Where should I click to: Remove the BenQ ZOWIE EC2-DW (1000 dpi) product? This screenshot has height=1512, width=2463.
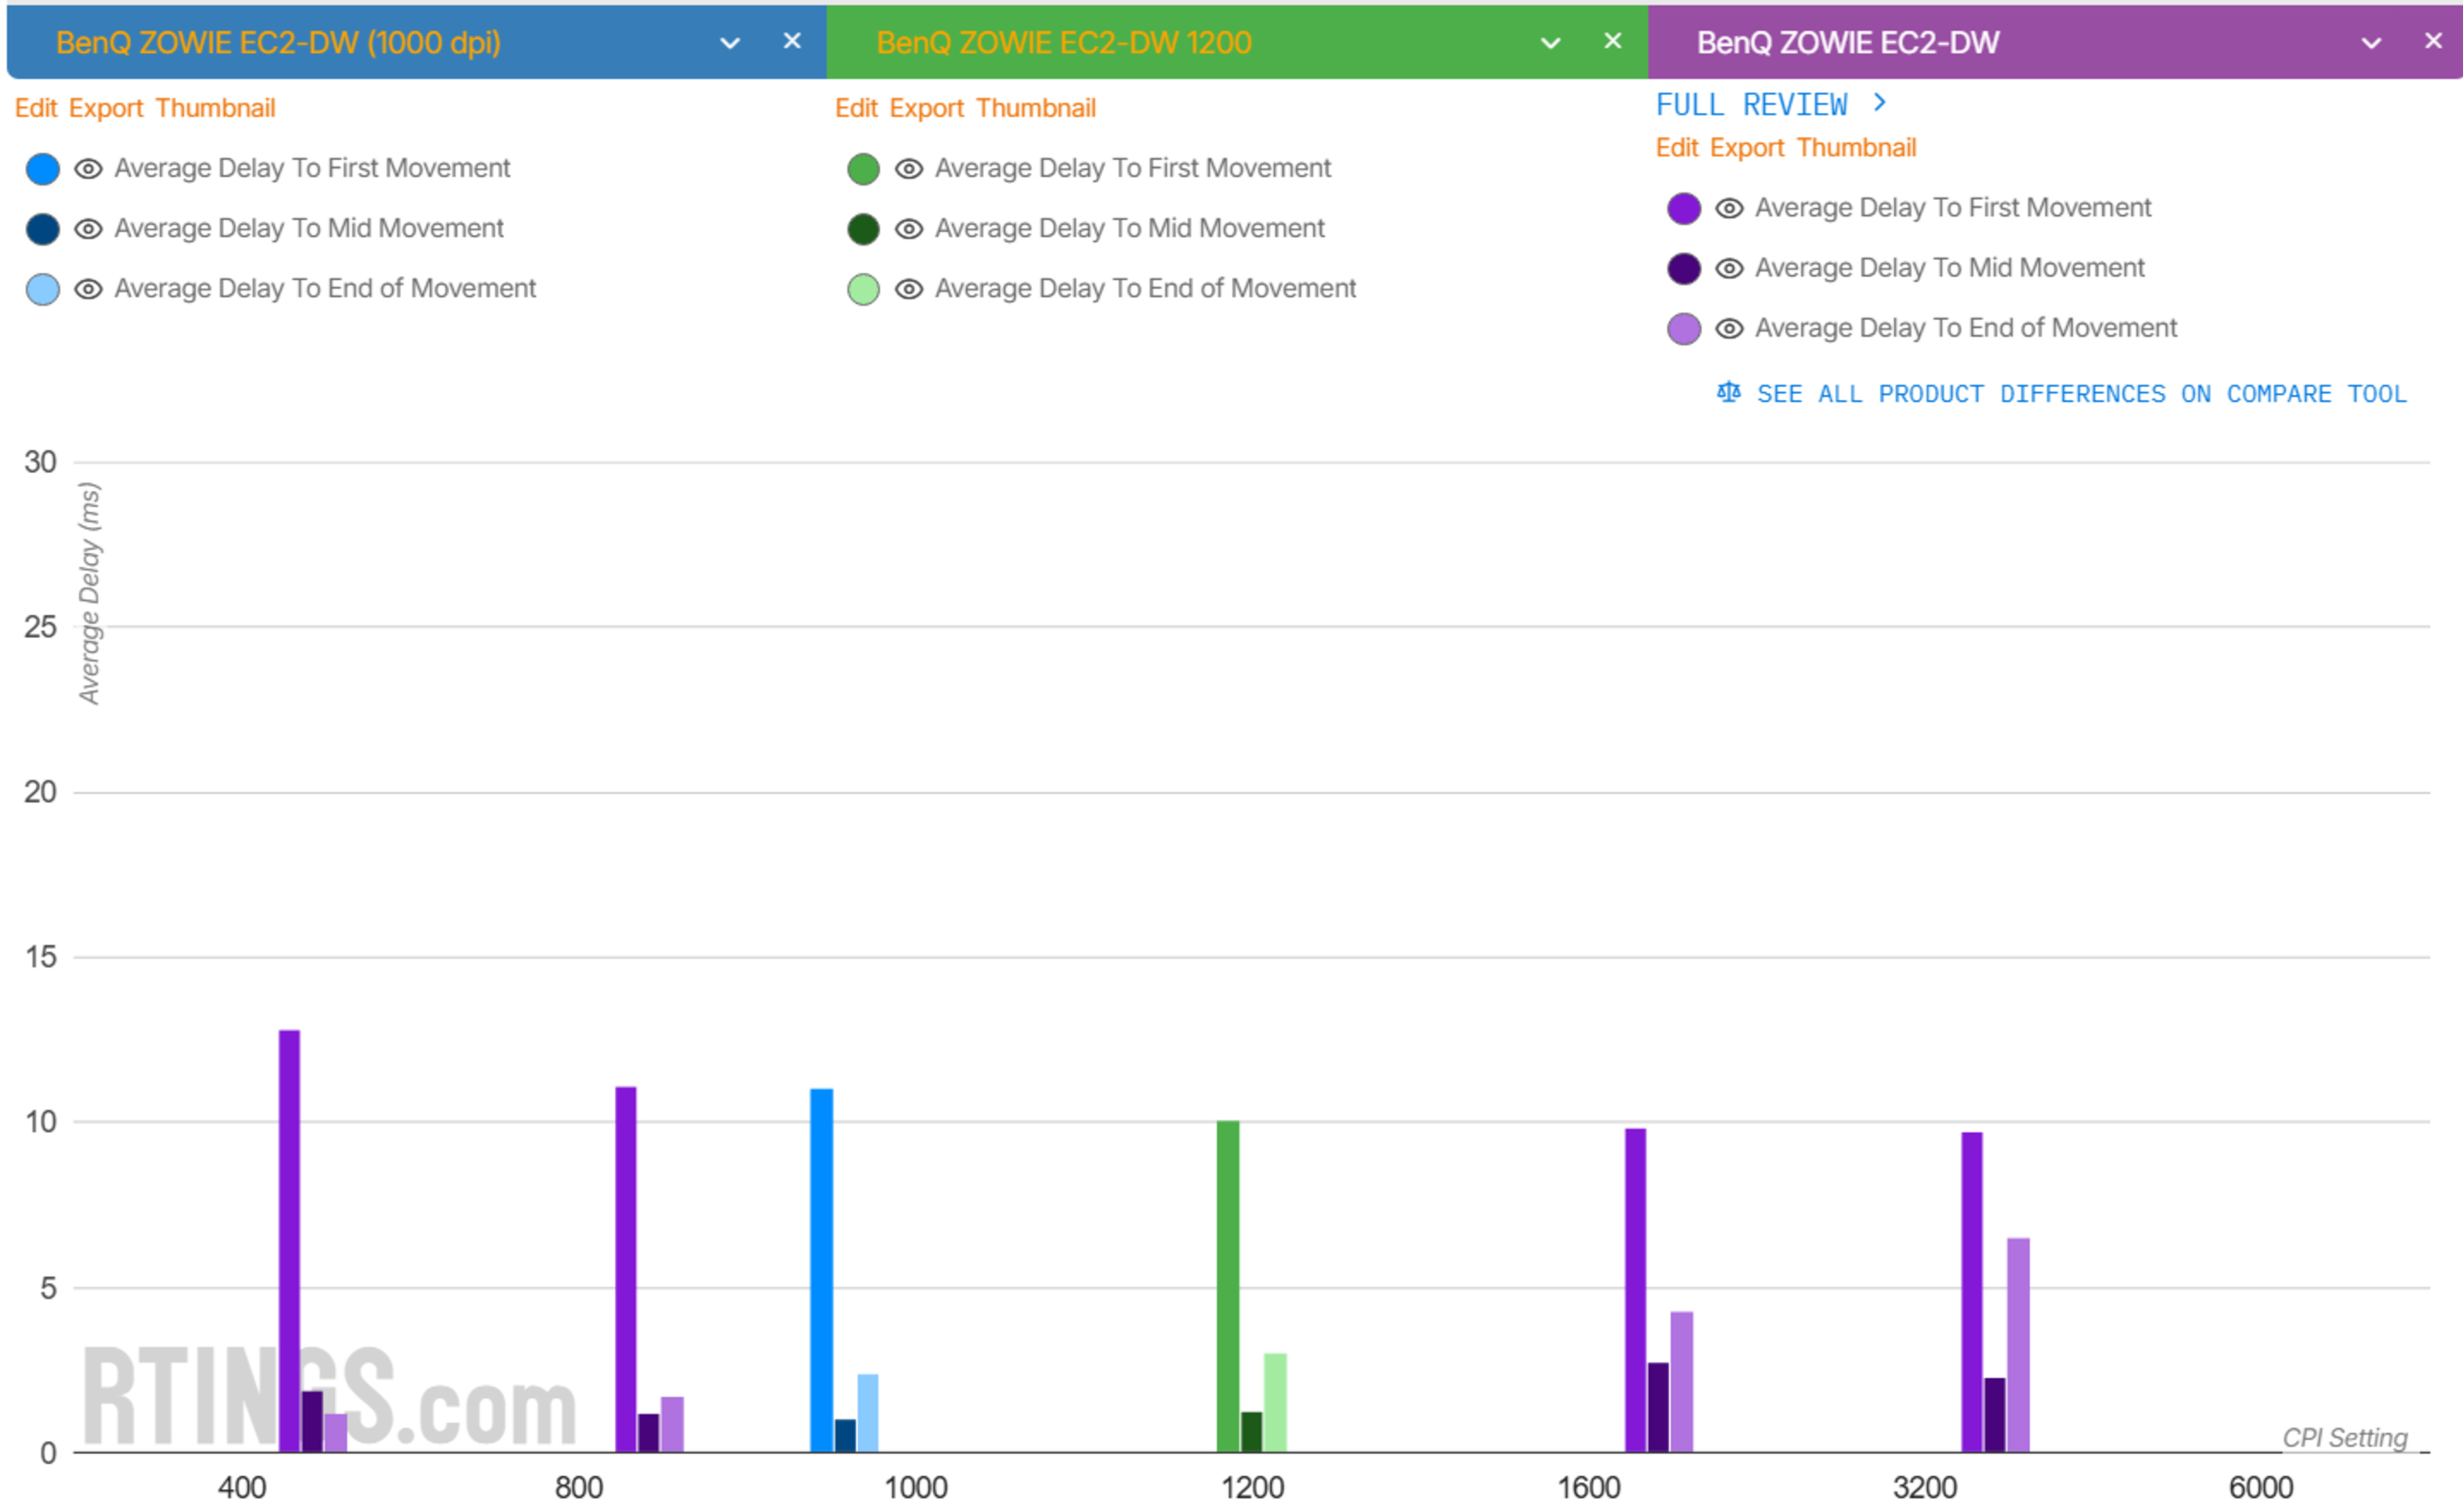coord(792,41)
